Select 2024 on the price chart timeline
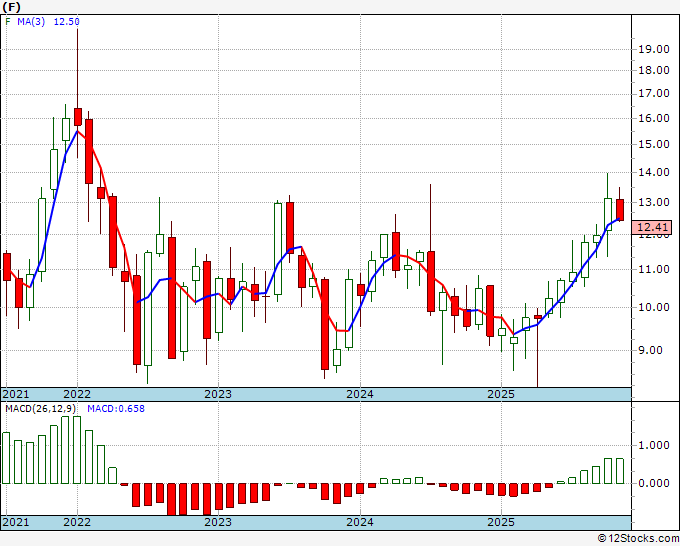This screenshot has width=680, height=546. point(360,394)
